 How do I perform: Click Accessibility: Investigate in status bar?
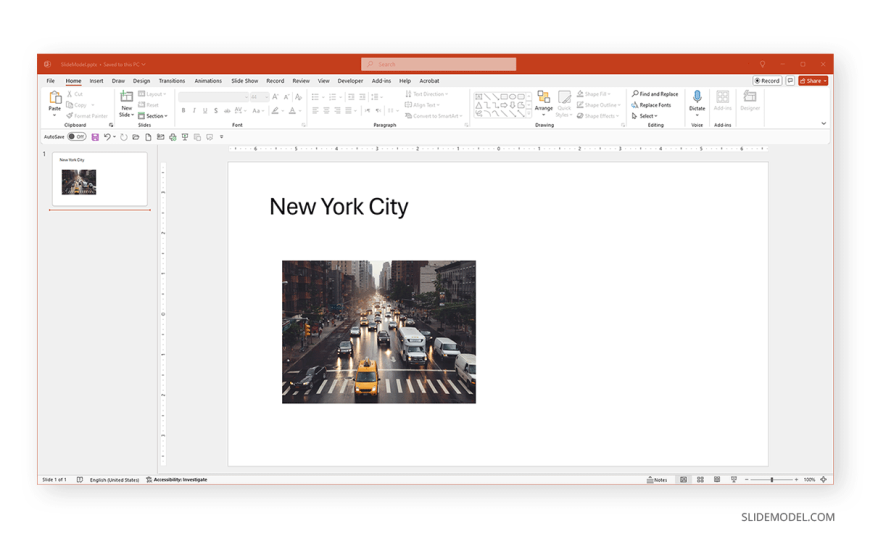pyautogui.click(x=176, y=480)
